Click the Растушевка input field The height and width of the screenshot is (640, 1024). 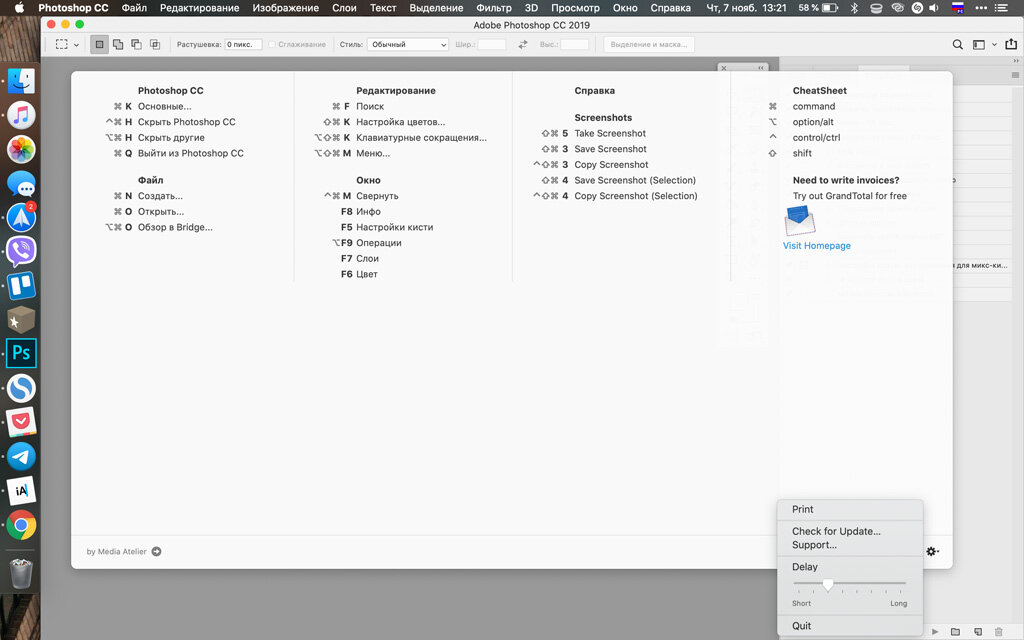tap(243, 44)
